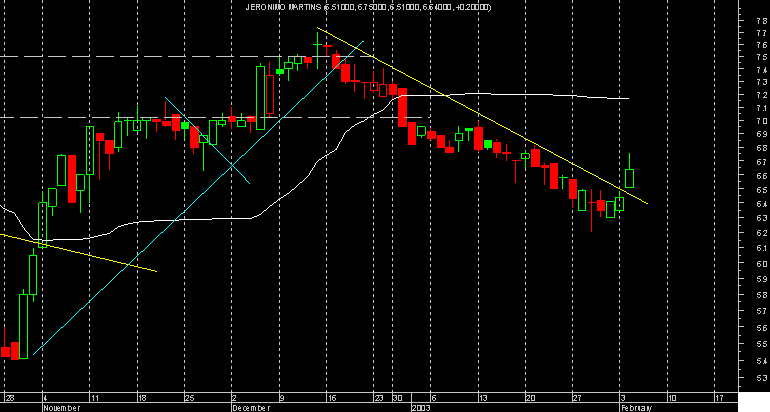The height and width of the screenshot is (412, 770).
Task: Select the 16 date label
Action: [x=332, y=397]
